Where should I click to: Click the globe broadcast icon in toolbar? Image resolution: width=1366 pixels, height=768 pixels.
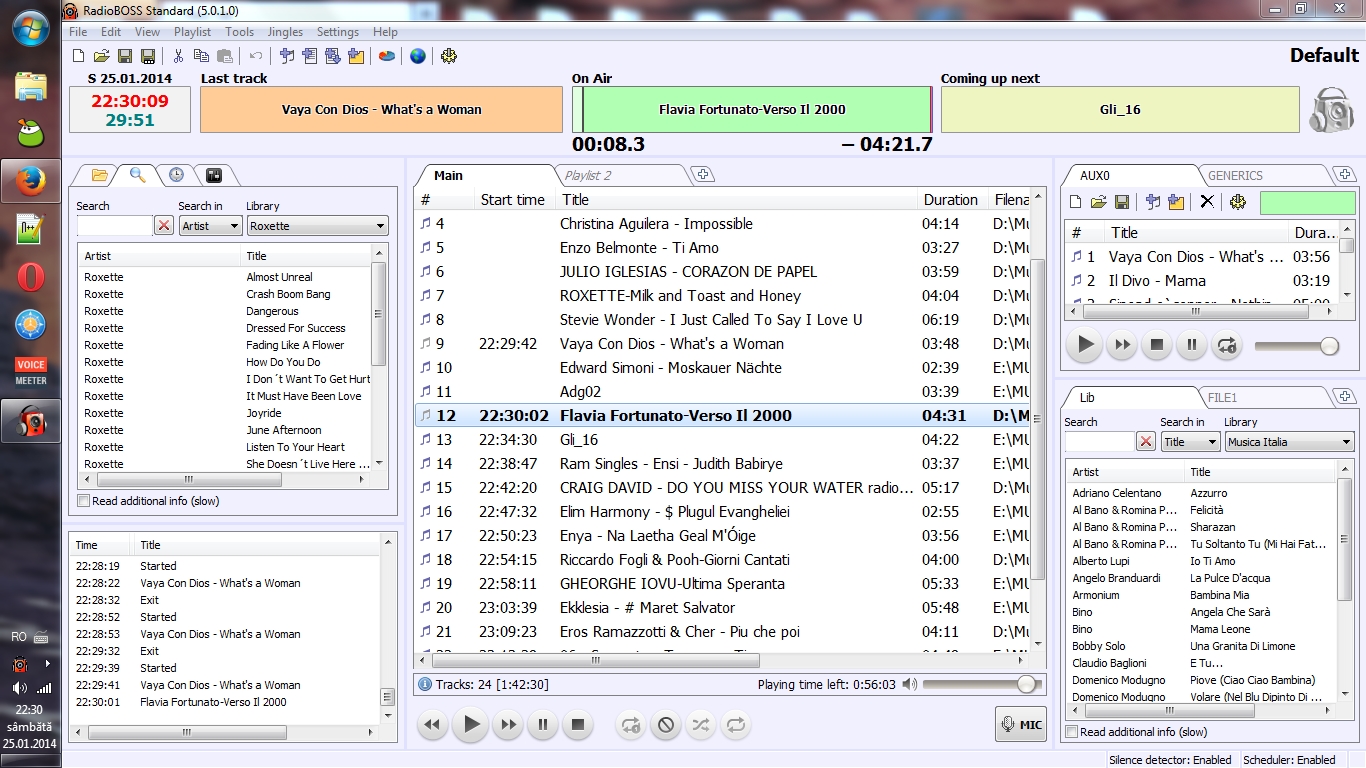click(418, 56)
